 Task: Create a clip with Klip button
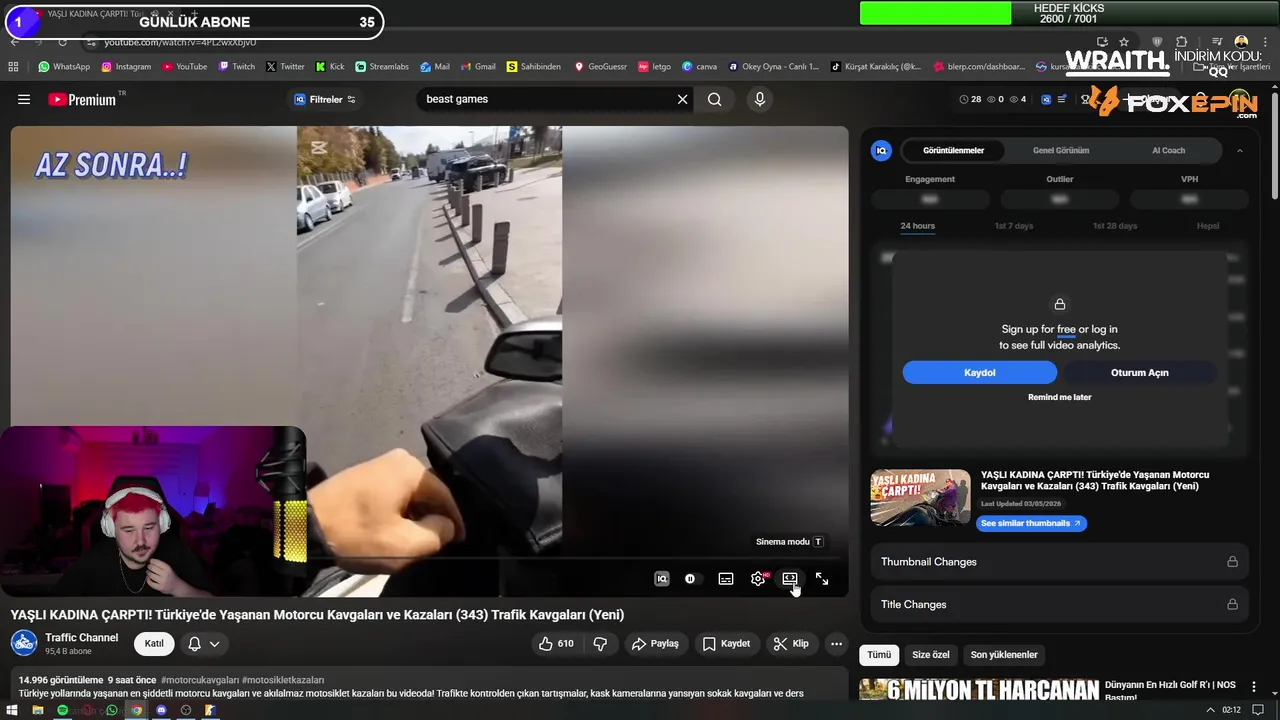pyautogui.click(x=791, y=643)
